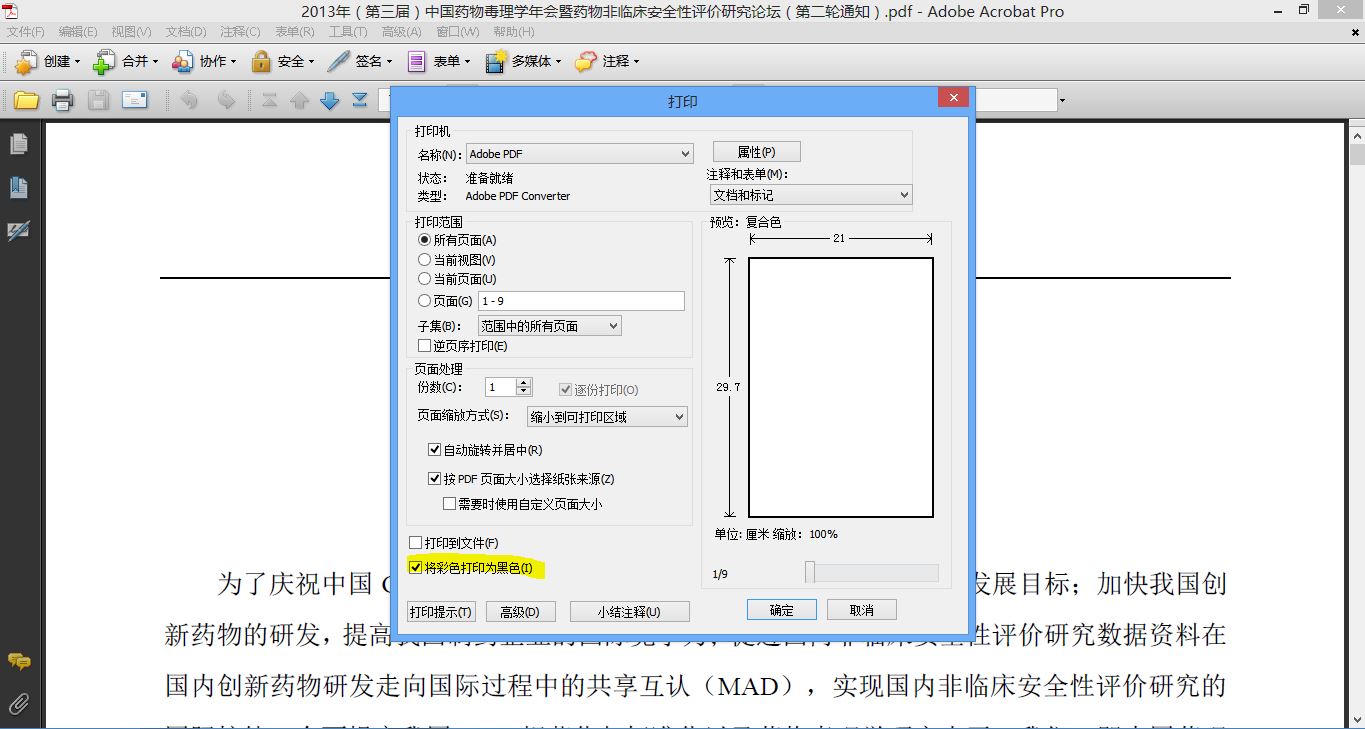Screen dimensions: 1365x729
Task: Select 当前页面(U) radio button
Action: click(x=424, y=279)
